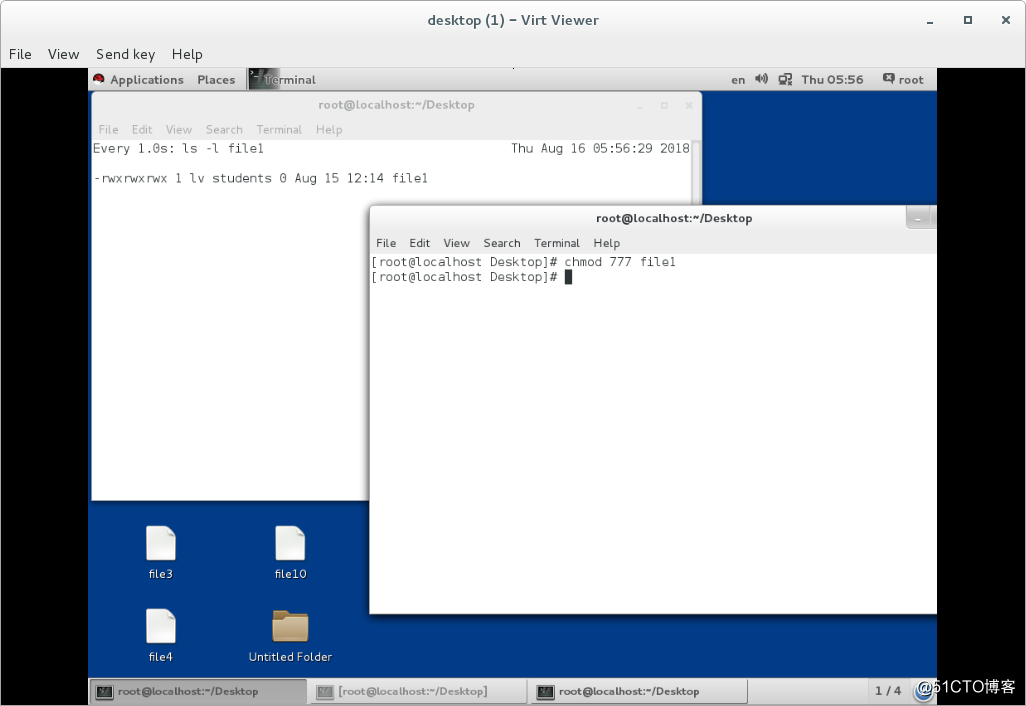Open Edit menu in front terminal

(x=419, y=243)
